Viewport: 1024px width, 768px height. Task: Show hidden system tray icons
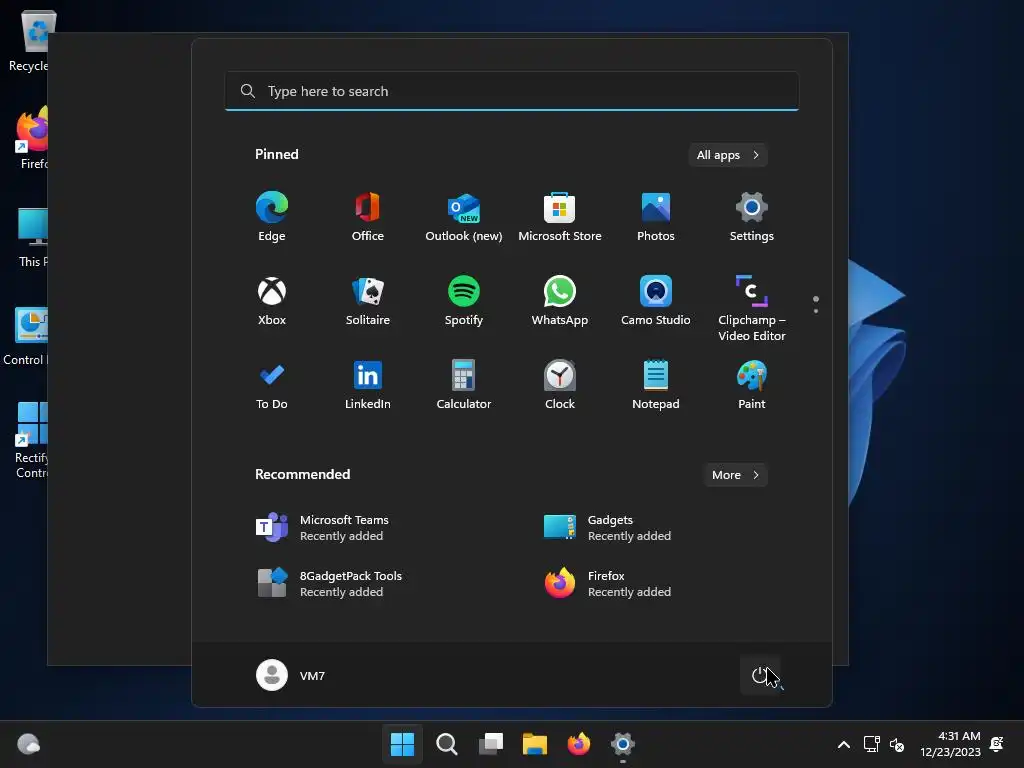[x=844, y=744]
